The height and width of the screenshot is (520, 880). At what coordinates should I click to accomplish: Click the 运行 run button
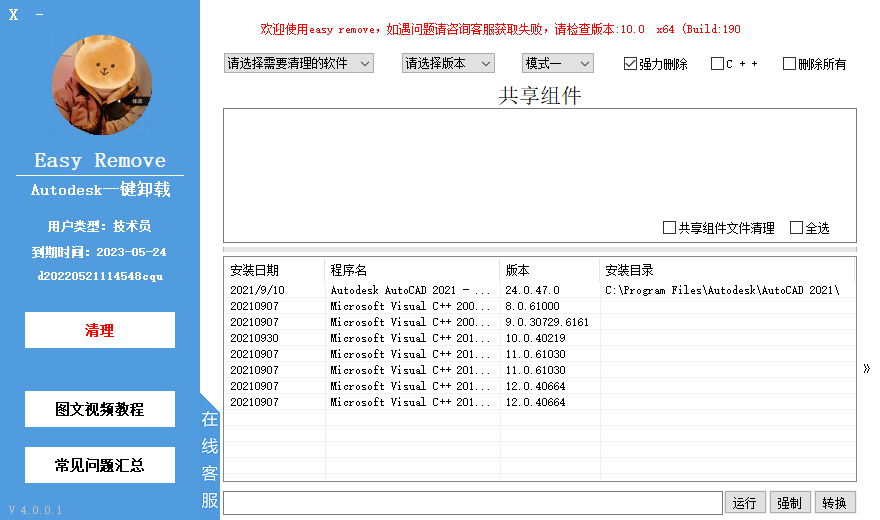744,503
